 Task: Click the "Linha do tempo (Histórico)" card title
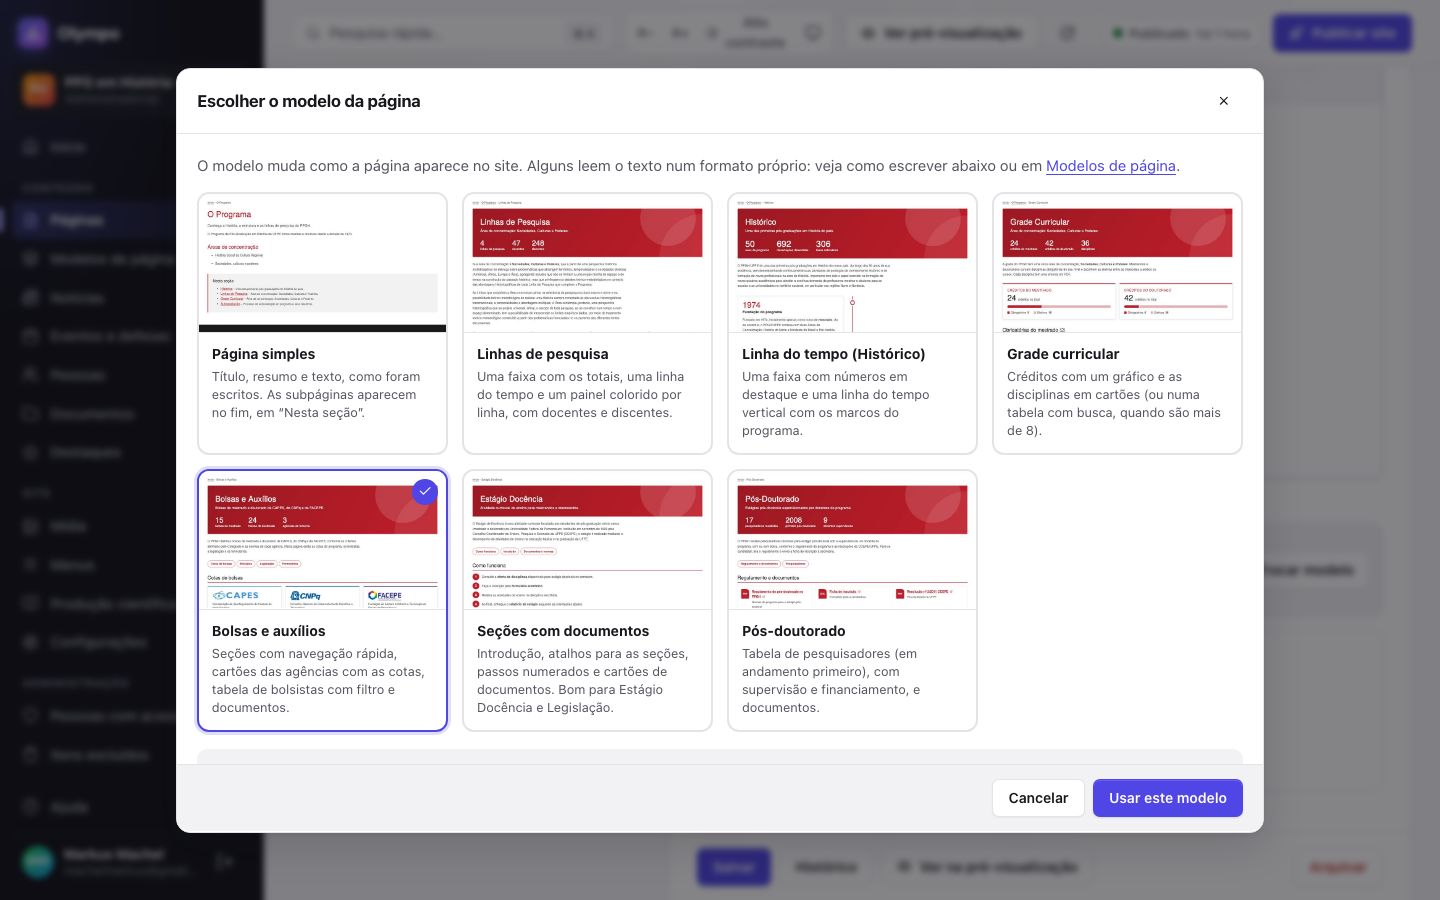pos(833,354)
